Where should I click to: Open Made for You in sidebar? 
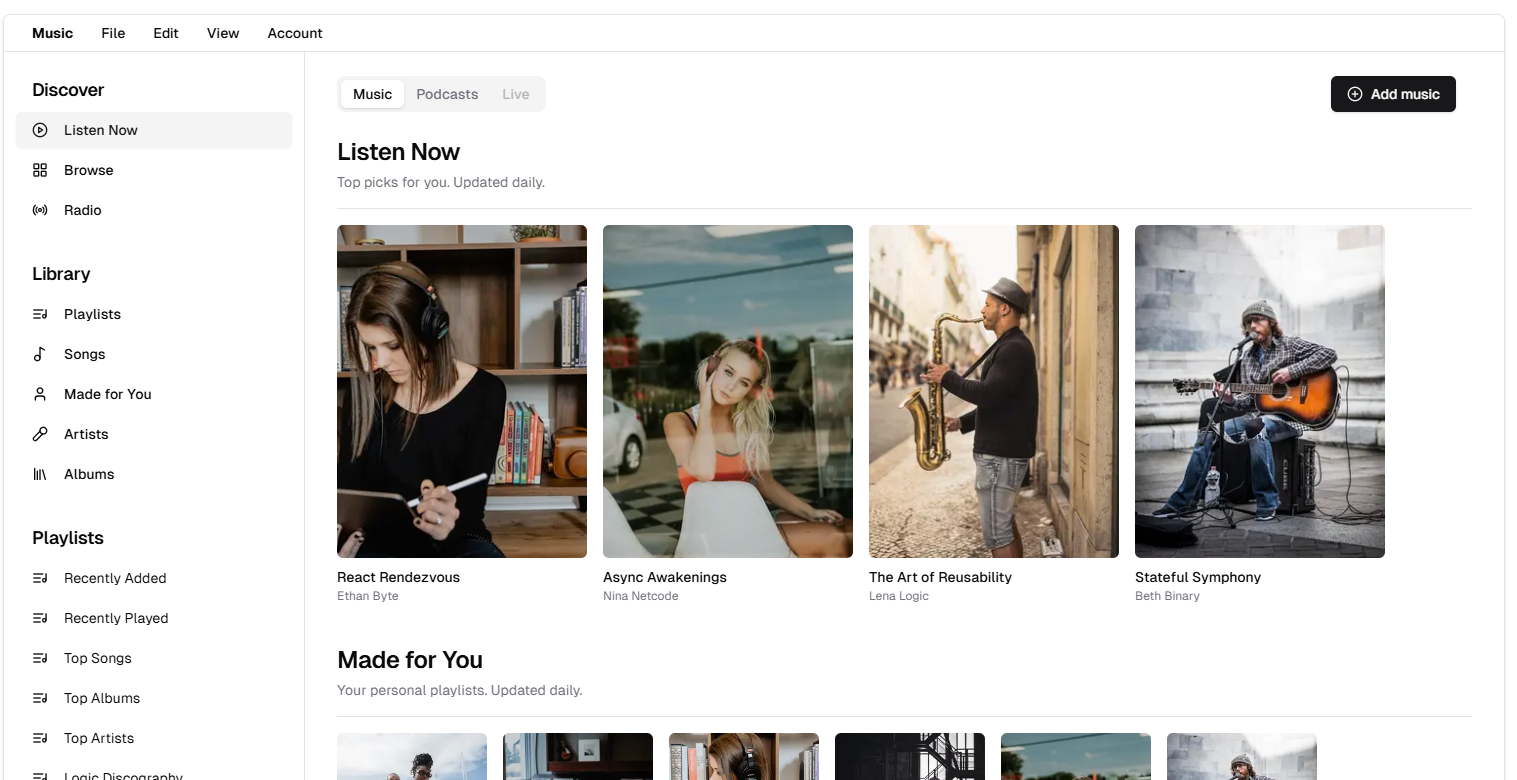tap(154, 394)
